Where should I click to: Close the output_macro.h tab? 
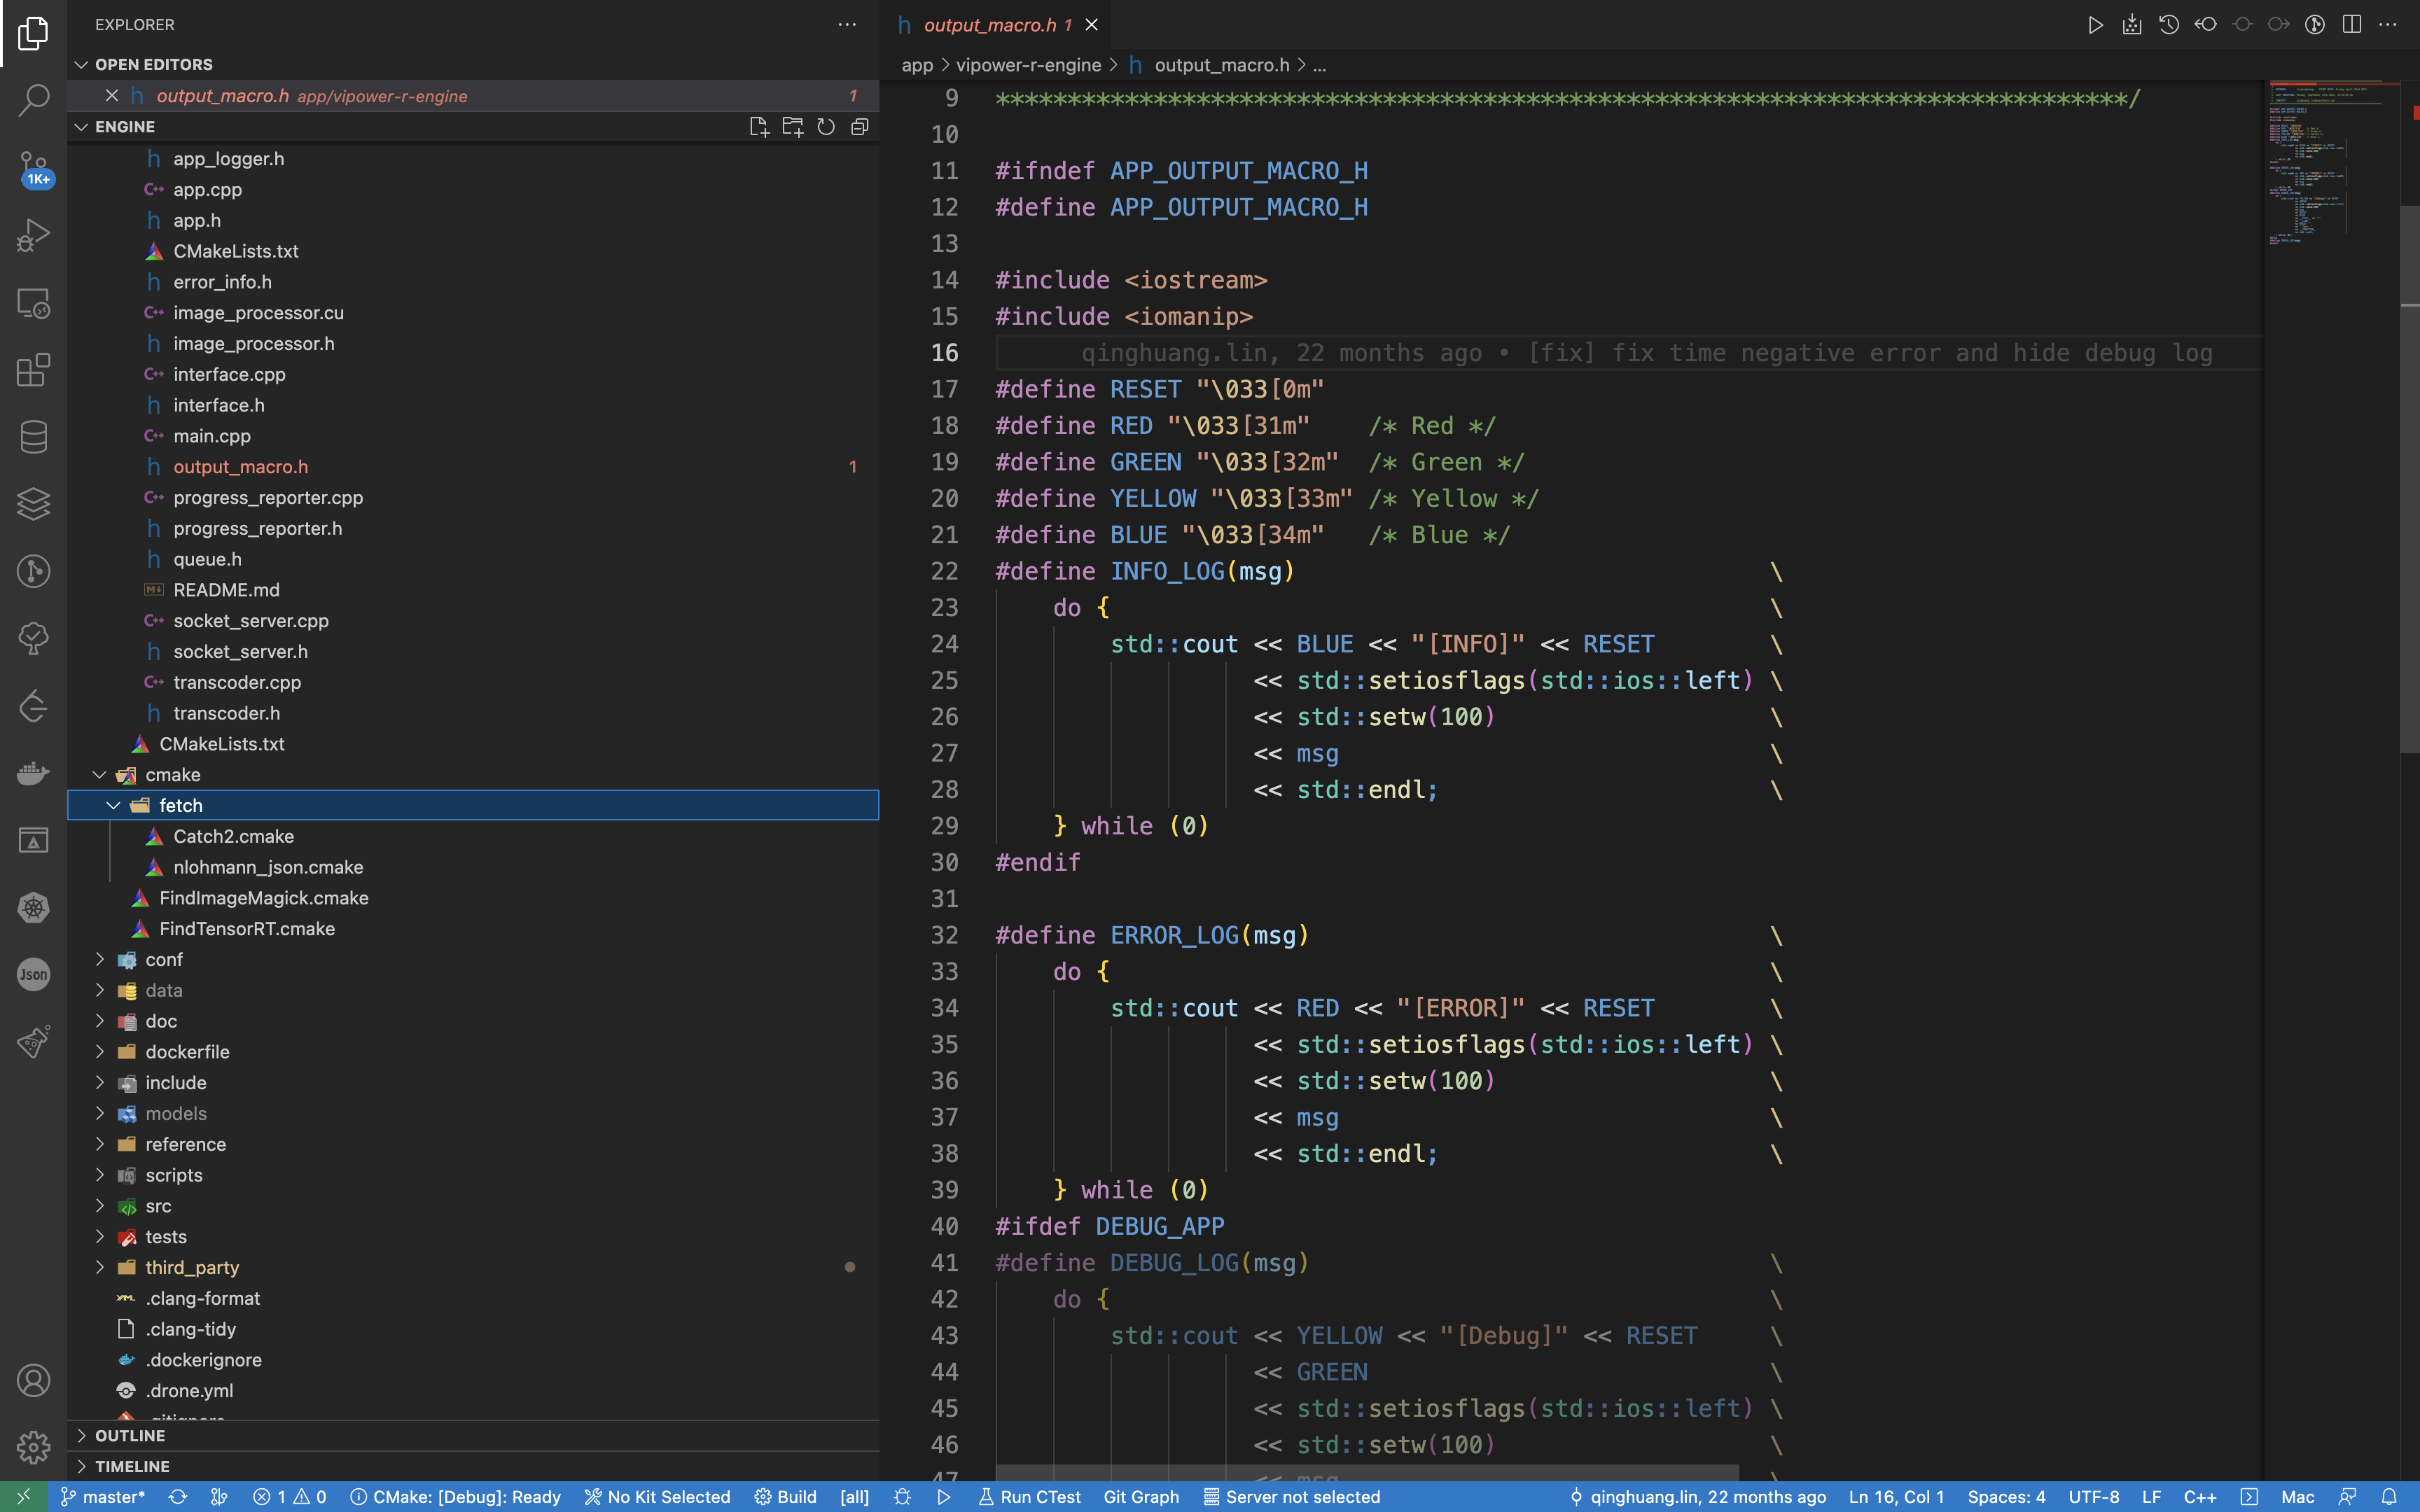(x=1091, y=25)
